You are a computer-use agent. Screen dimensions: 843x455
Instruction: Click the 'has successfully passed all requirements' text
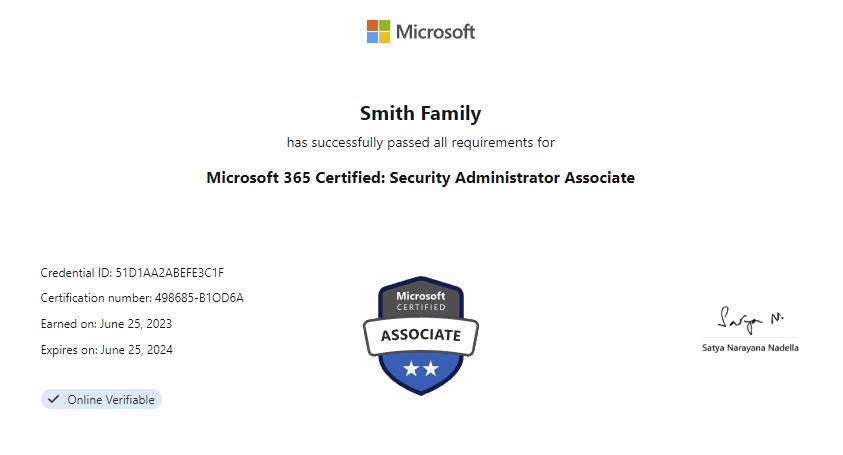(x=420, y=143)
